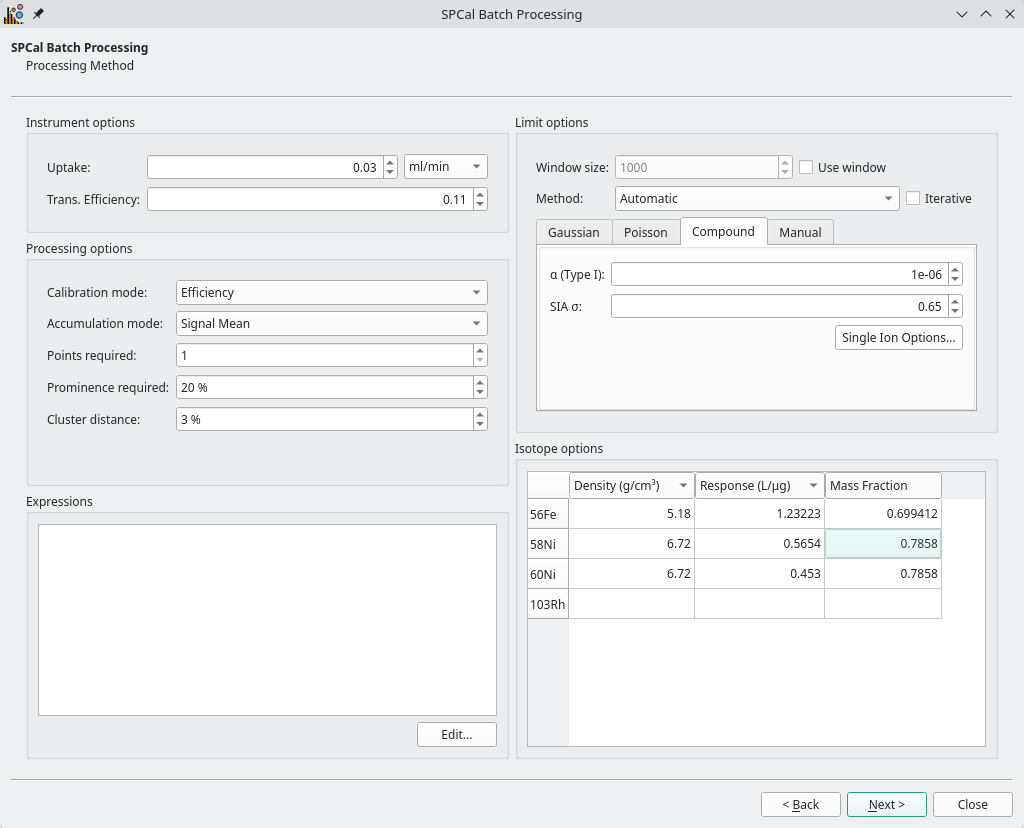Screen dimensions: 1024x828
Task: Click the Mass Fraction column header
Action: pos(883,485)
